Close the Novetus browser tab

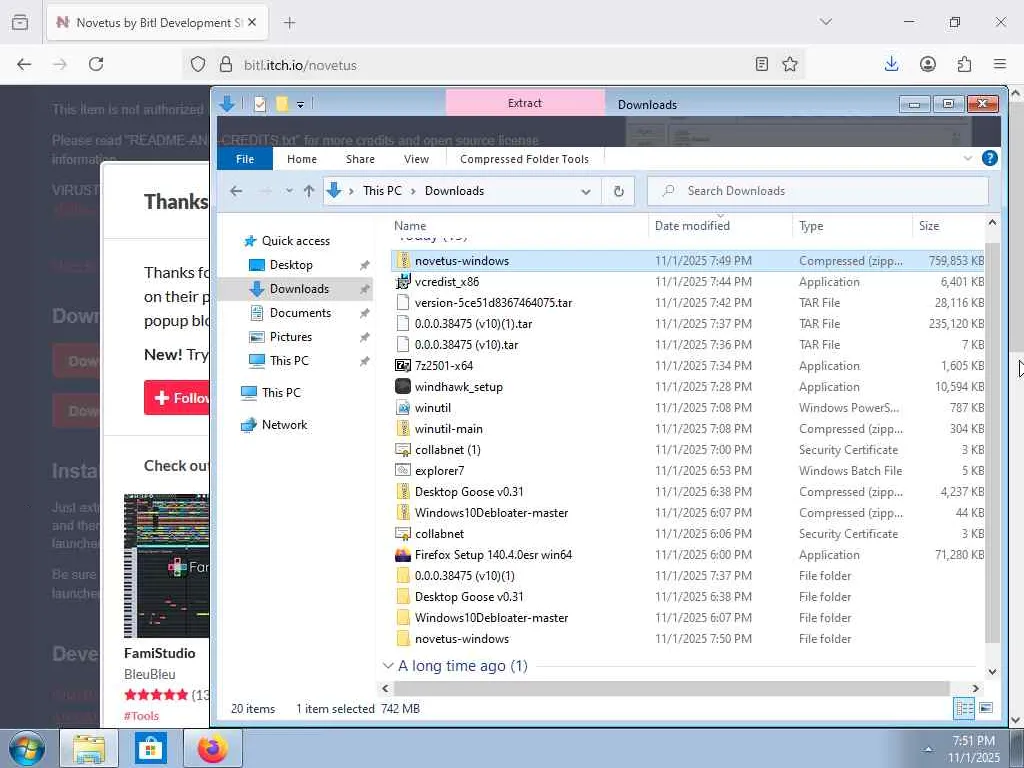(252, 22)
